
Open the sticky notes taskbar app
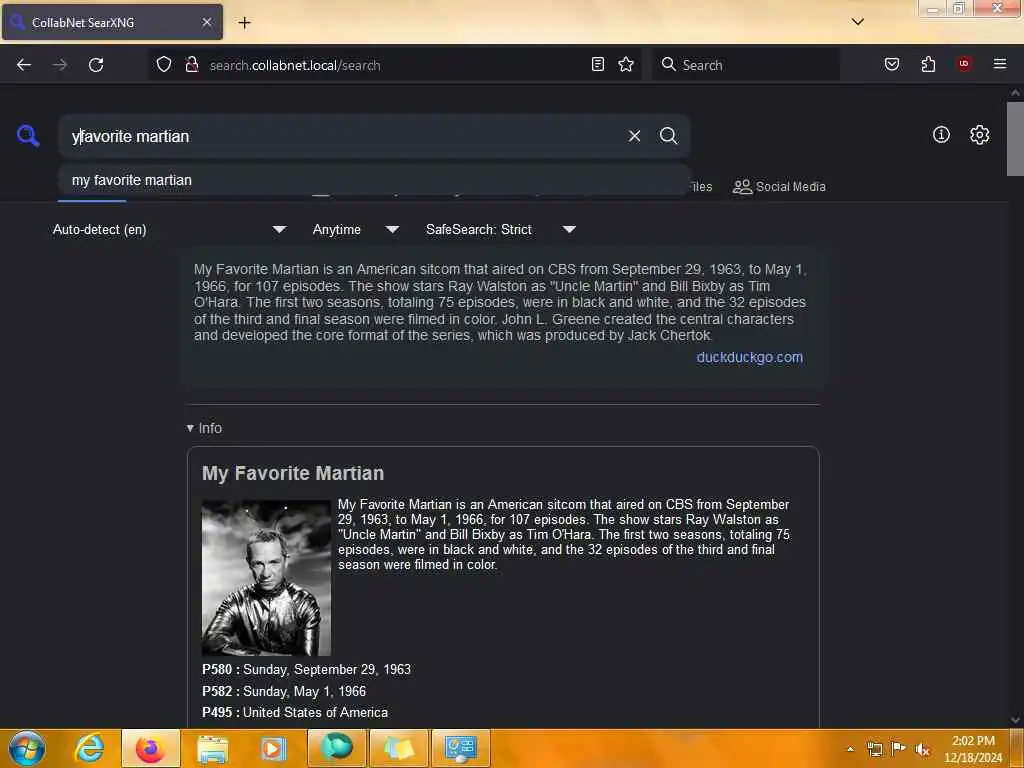point(398,748)
